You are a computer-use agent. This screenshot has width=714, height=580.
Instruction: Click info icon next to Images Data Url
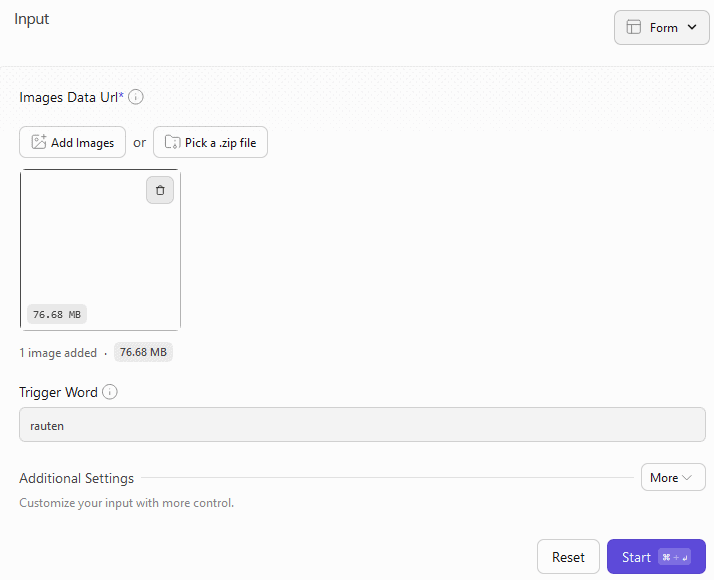coord(136,97)
